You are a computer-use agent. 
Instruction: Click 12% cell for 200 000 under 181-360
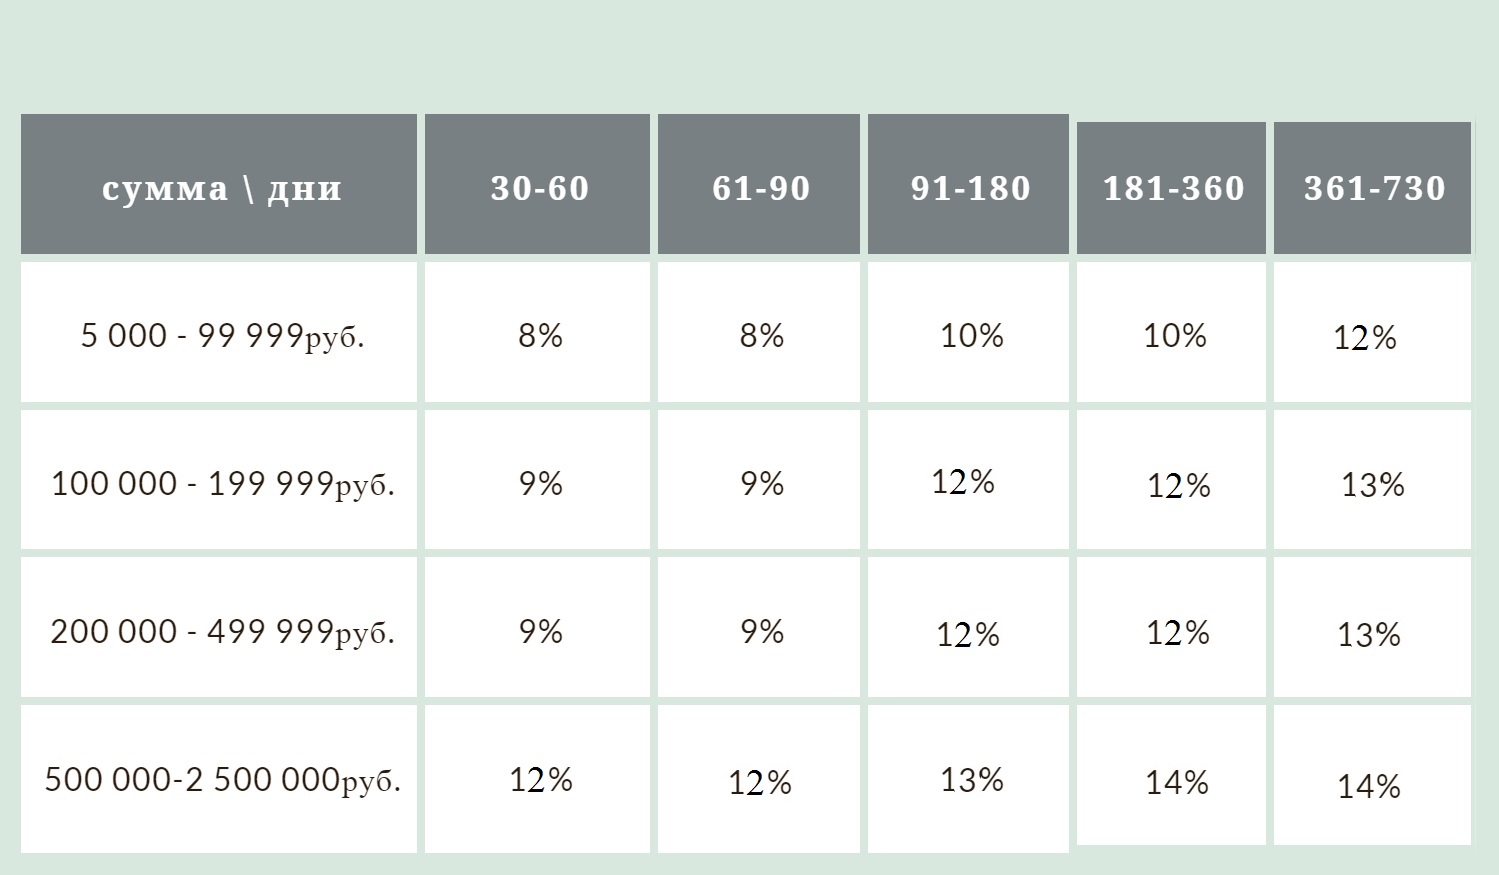pyautogui.click(x=1171, y=627)
